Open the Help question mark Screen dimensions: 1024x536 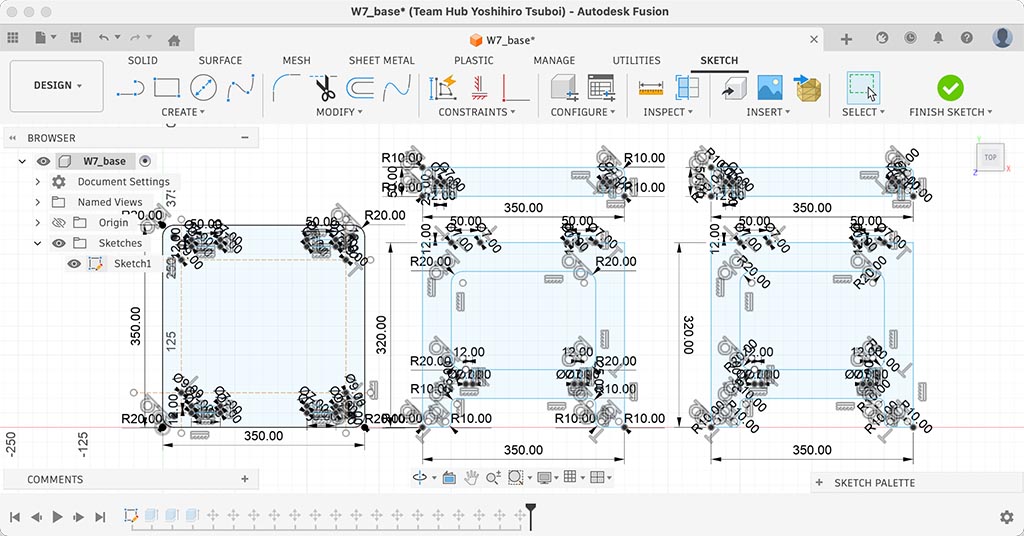[967, 38]
